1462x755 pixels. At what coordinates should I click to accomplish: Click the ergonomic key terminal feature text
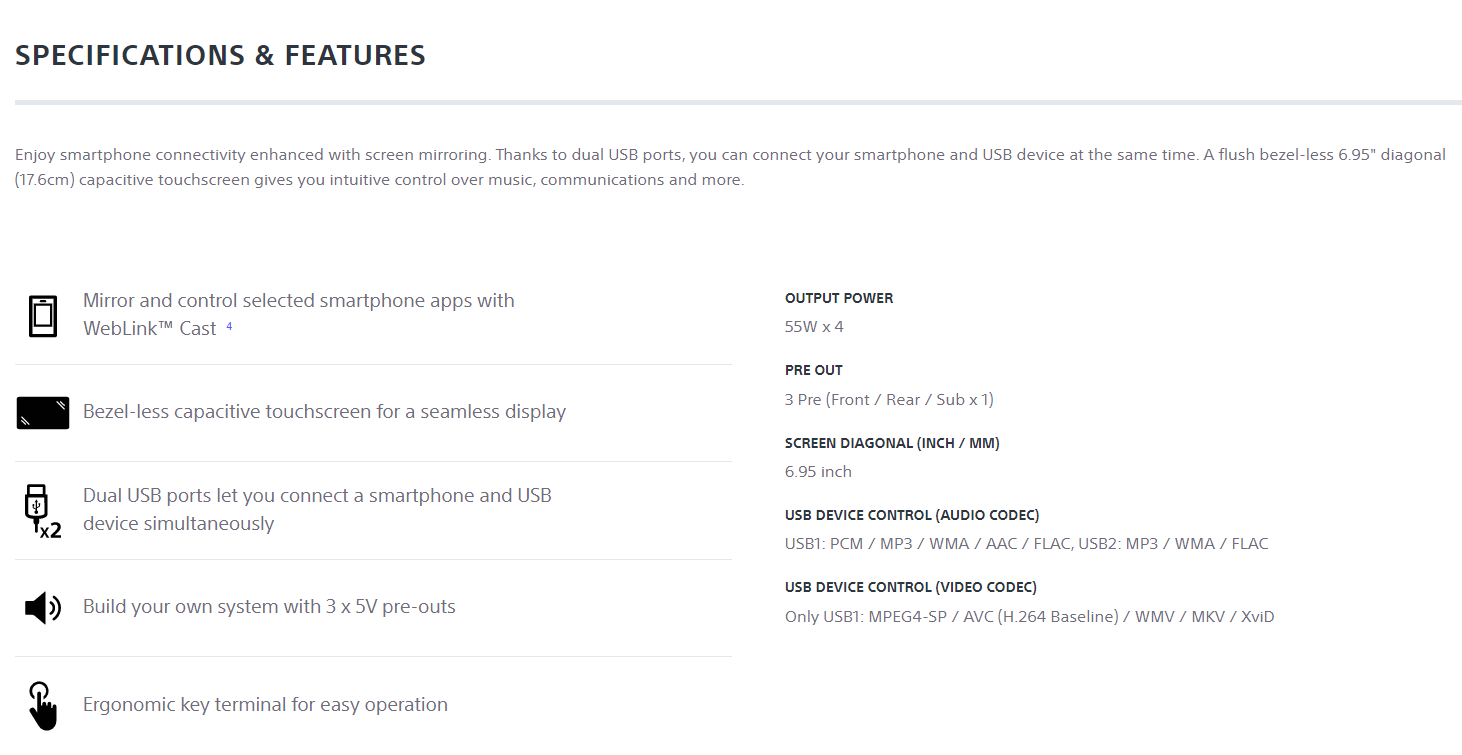265,705
